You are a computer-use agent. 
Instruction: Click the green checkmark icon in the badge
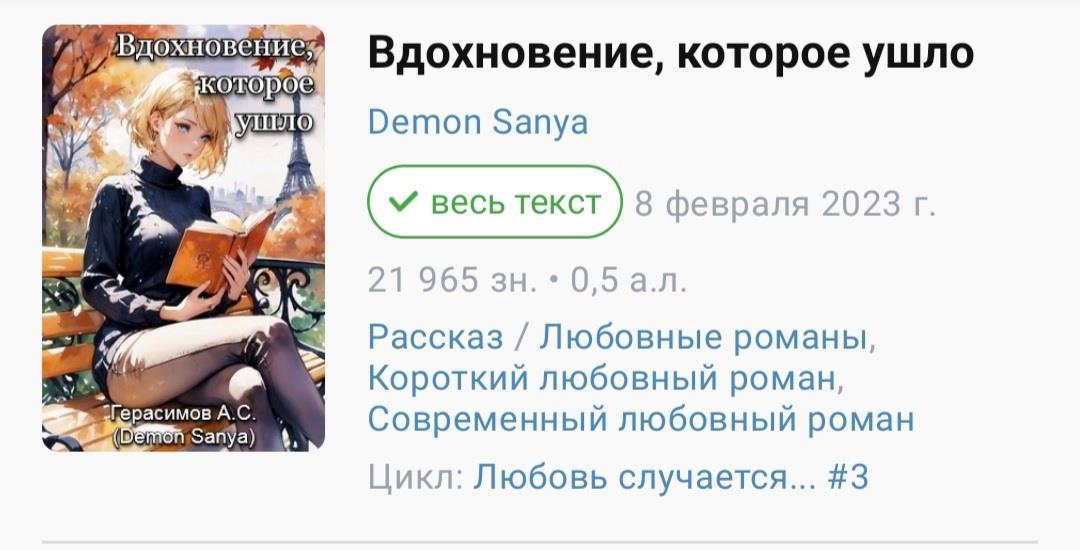coord(403,202)
